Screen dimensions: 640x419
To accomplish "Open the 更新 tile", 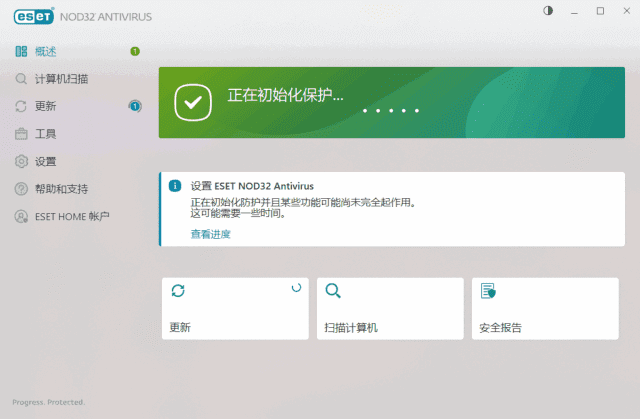I will click(x=234, y=309).
